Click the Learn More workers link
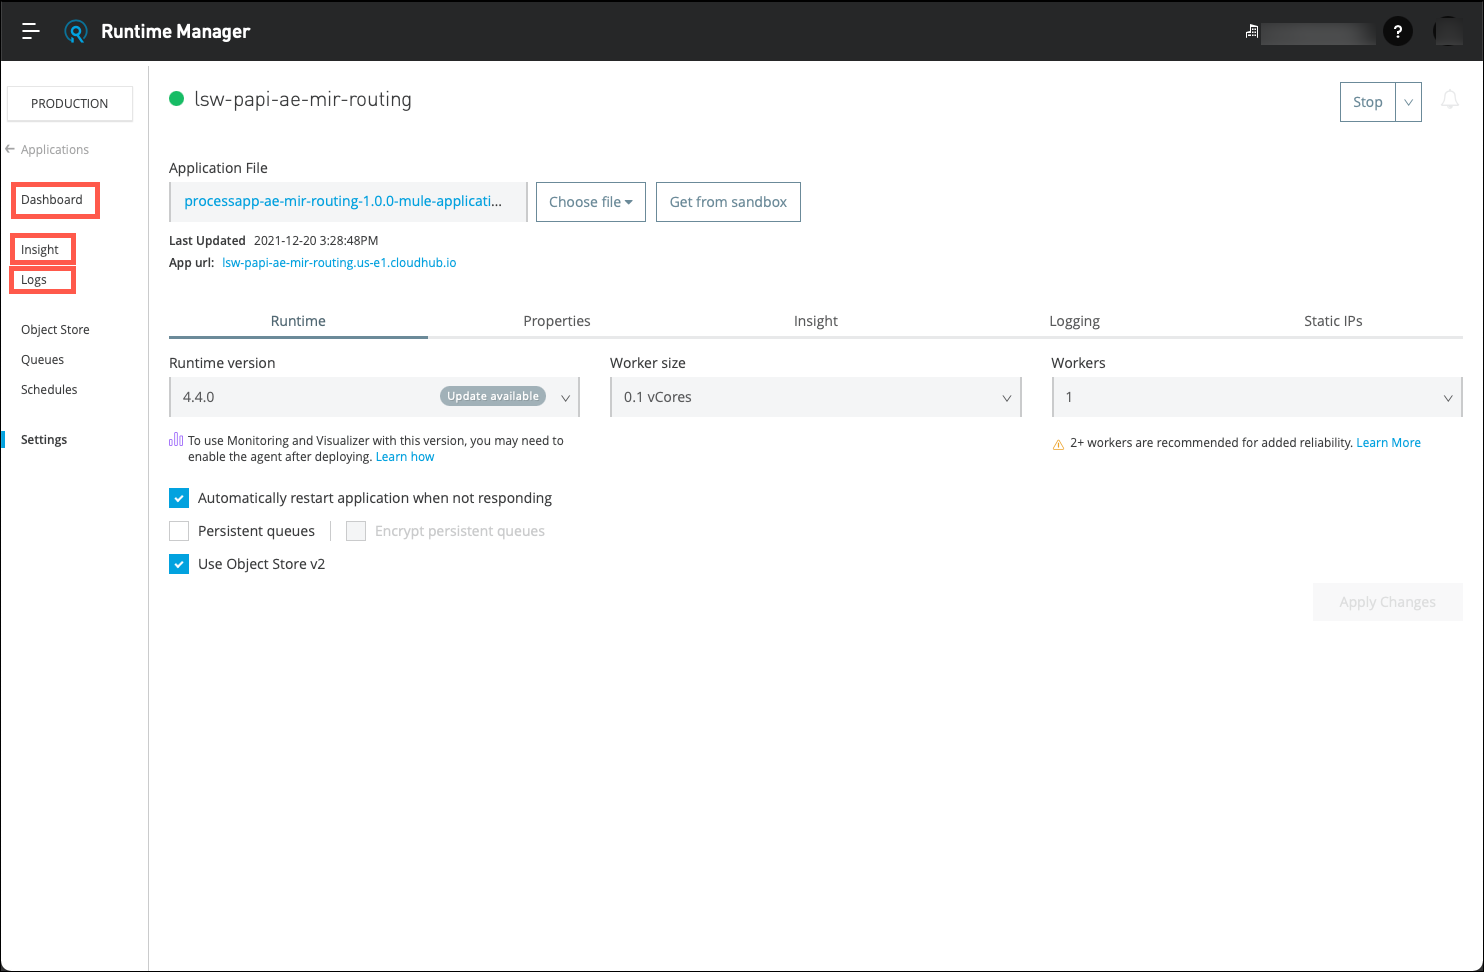The width and height of the screenshot is (1484, 972). (x=1388, y=443)
